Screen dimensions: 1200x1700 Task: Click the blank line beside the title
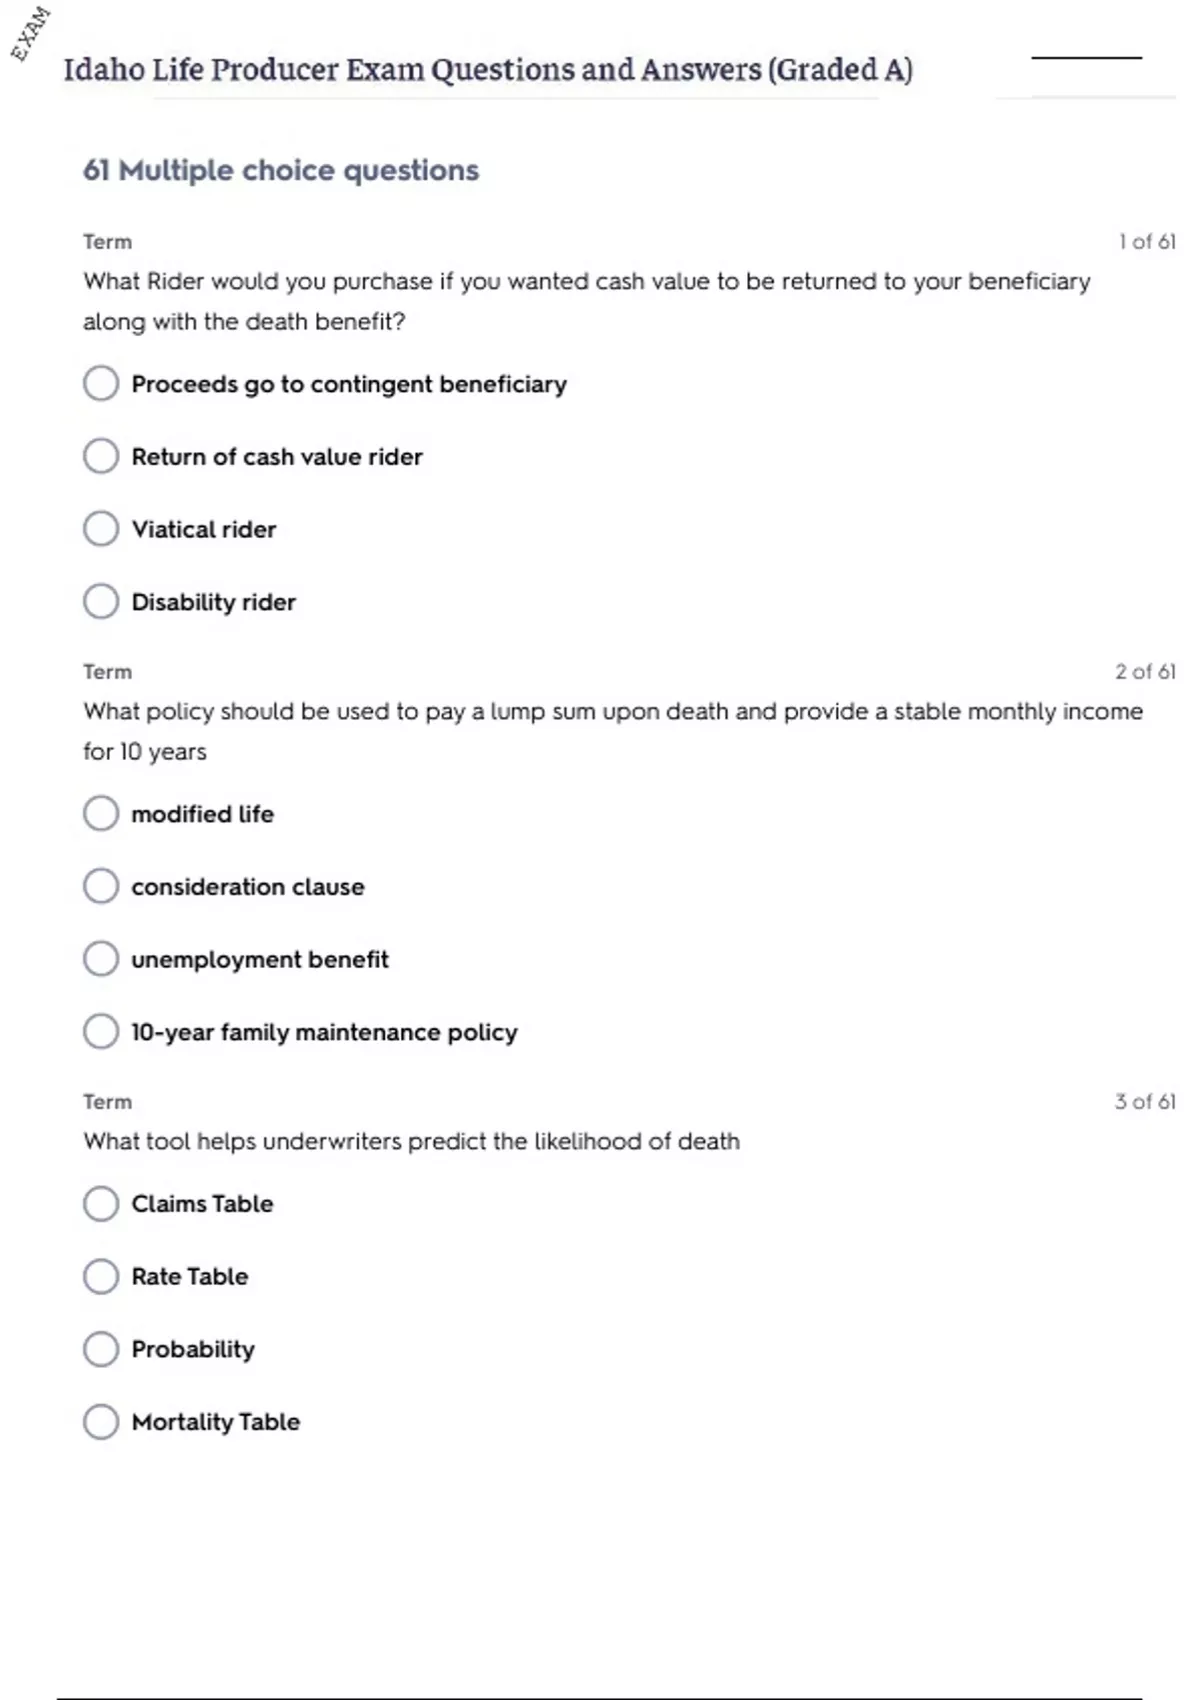(1086, 58)
